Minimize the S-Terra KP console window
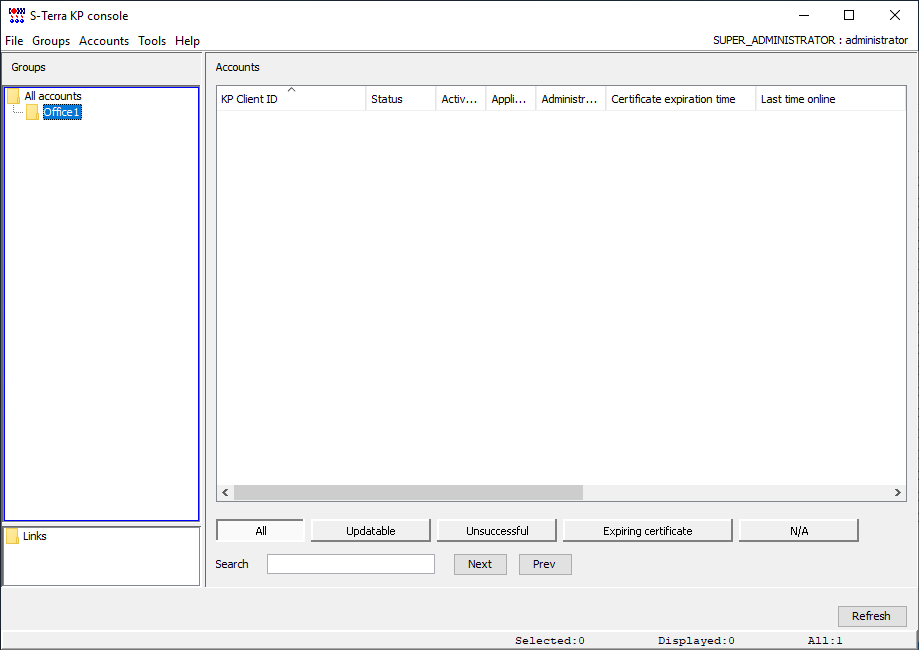The width and height of the screenshot is (919, 650). pyautogui.click(x=804, y=15)
